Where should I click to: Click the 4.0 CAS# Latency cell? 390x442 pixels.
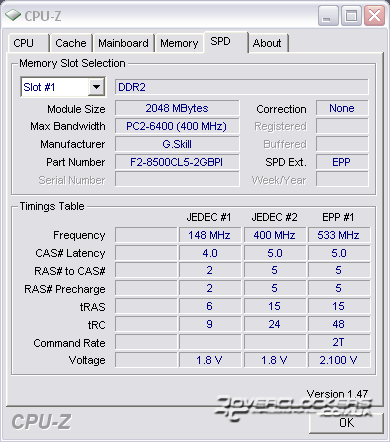click(209, 253)
